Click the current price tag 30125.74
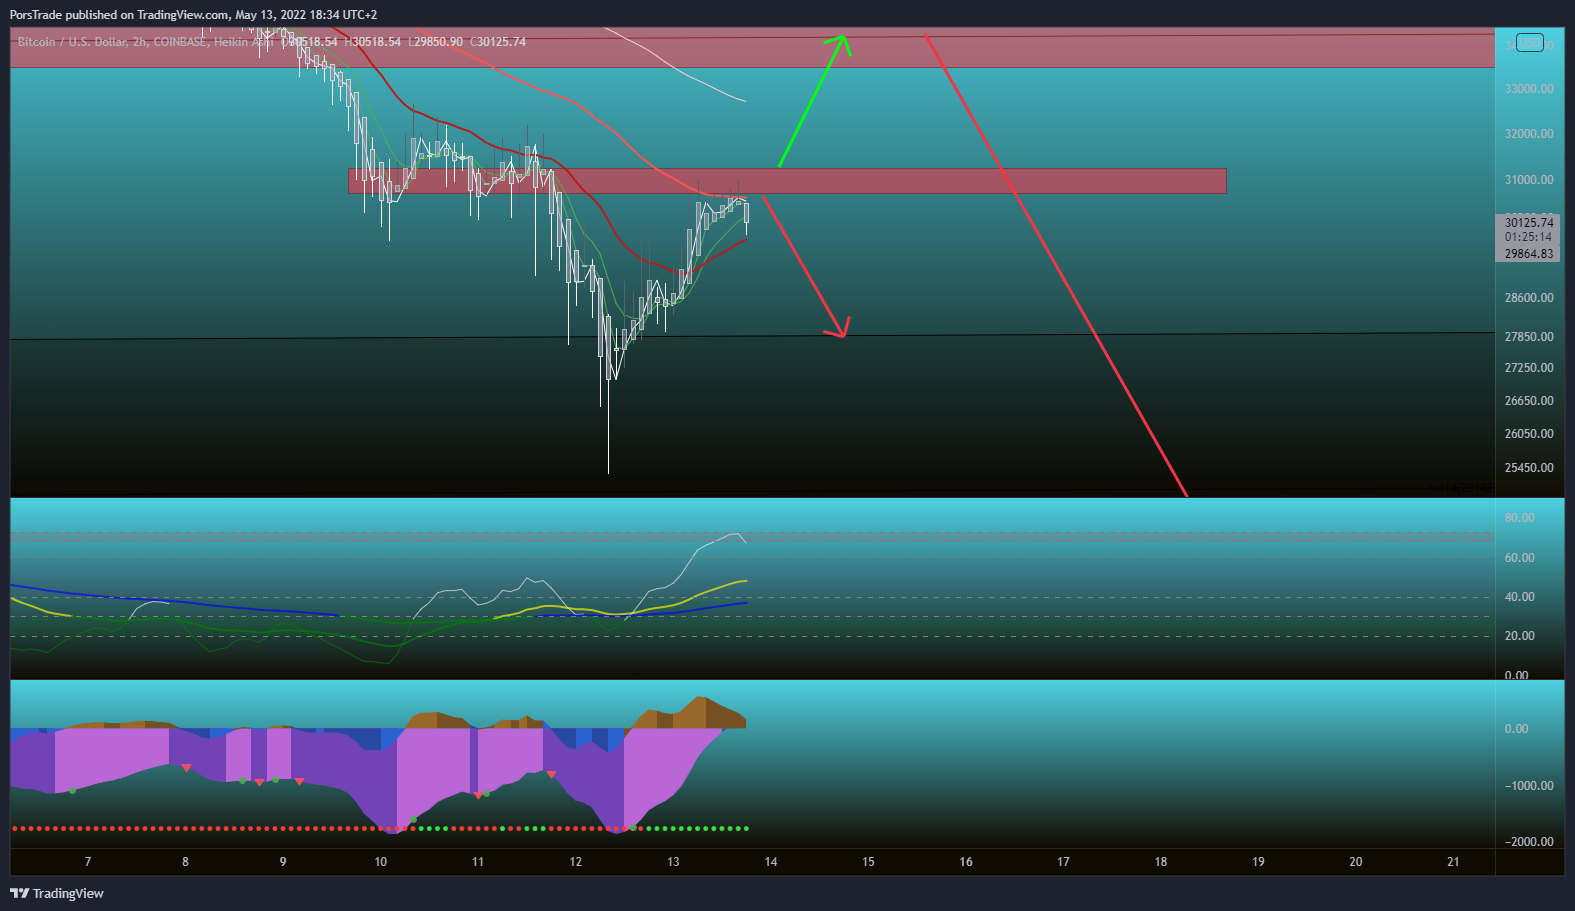Image resolution: width=1575 pixels, height=911 pixels. [1529, 223]
